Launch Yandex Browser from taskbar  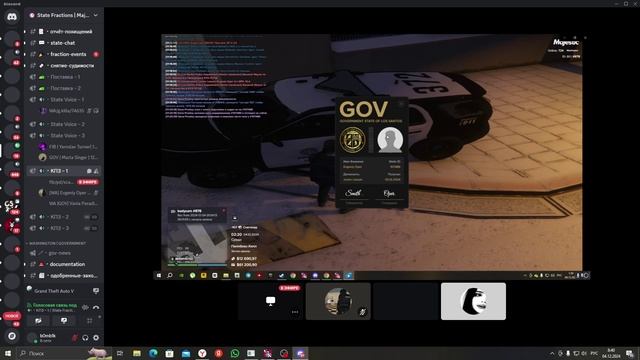point(202,353)
